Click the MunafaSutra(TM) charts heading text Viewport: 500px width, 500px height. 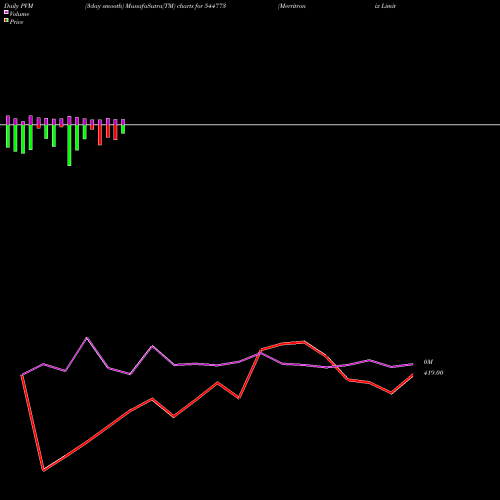point(155,6)
